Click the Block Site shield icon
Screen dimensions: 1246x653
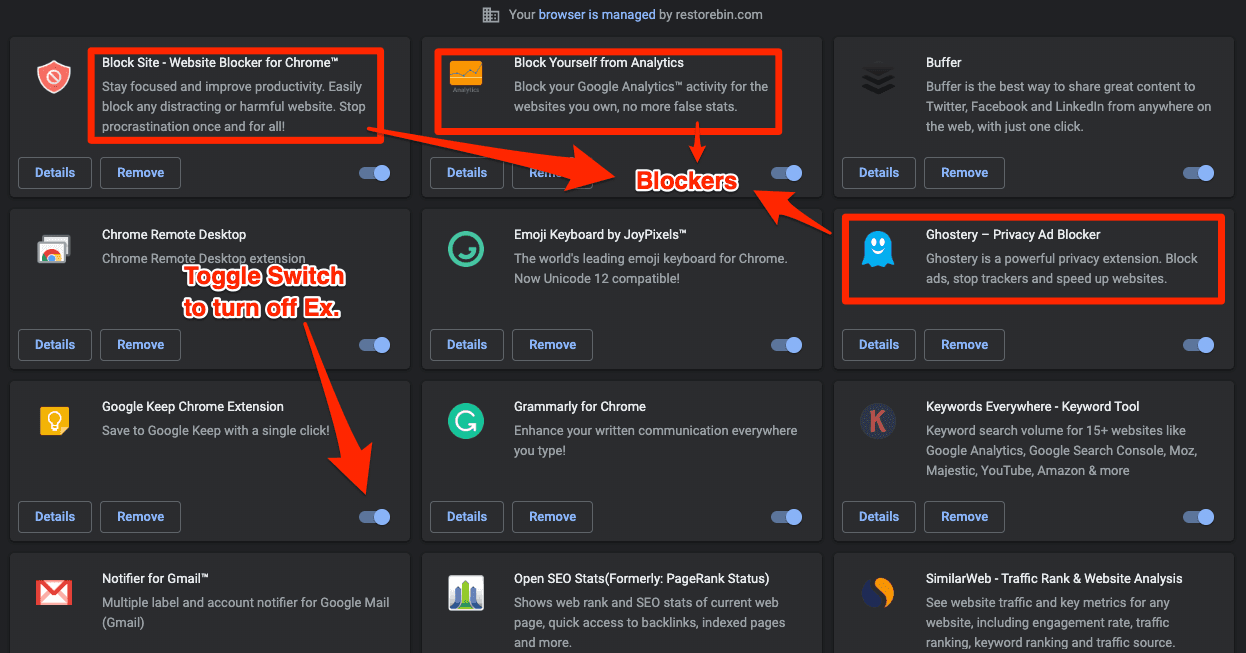(x=54, y=77)
